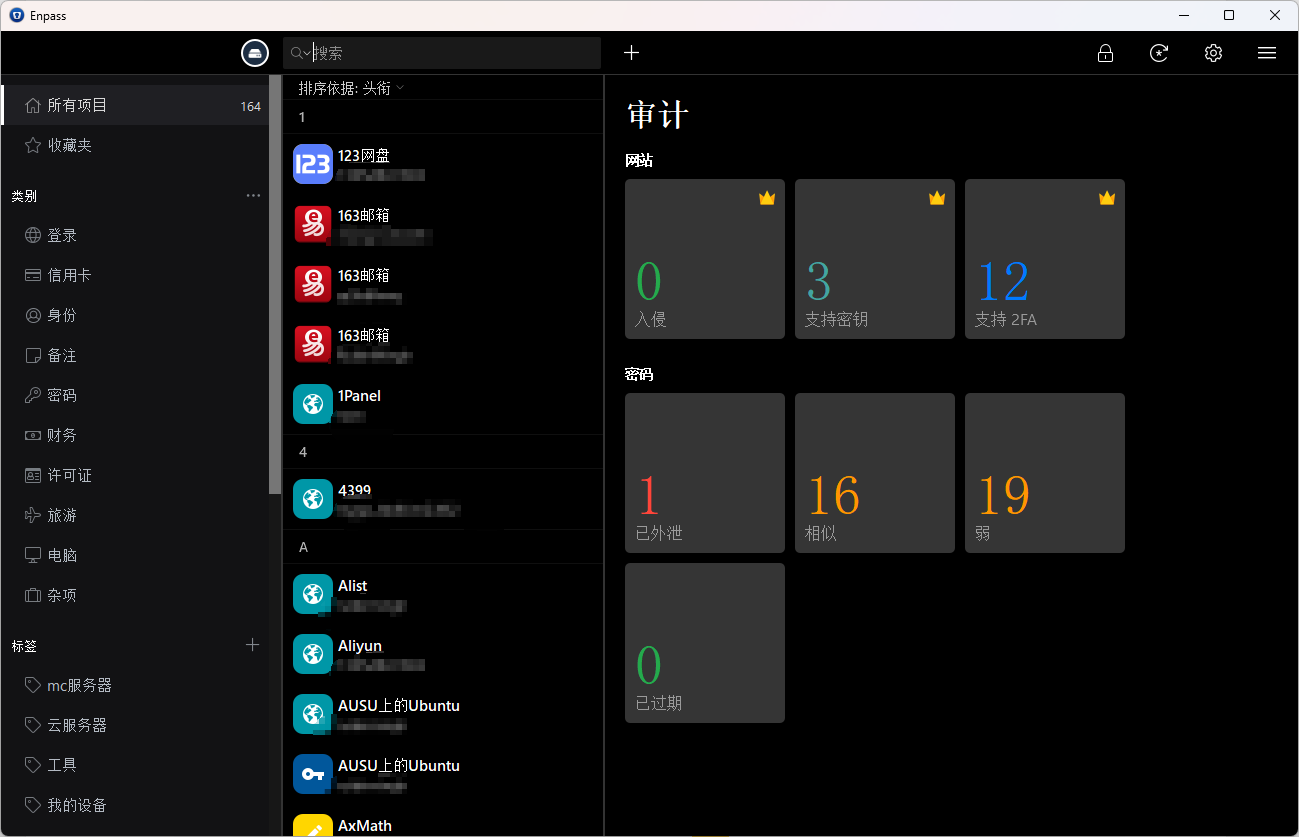
Task: Open the 123网盘 item icon
Action: pyautogui.click(x=313, y=164)
